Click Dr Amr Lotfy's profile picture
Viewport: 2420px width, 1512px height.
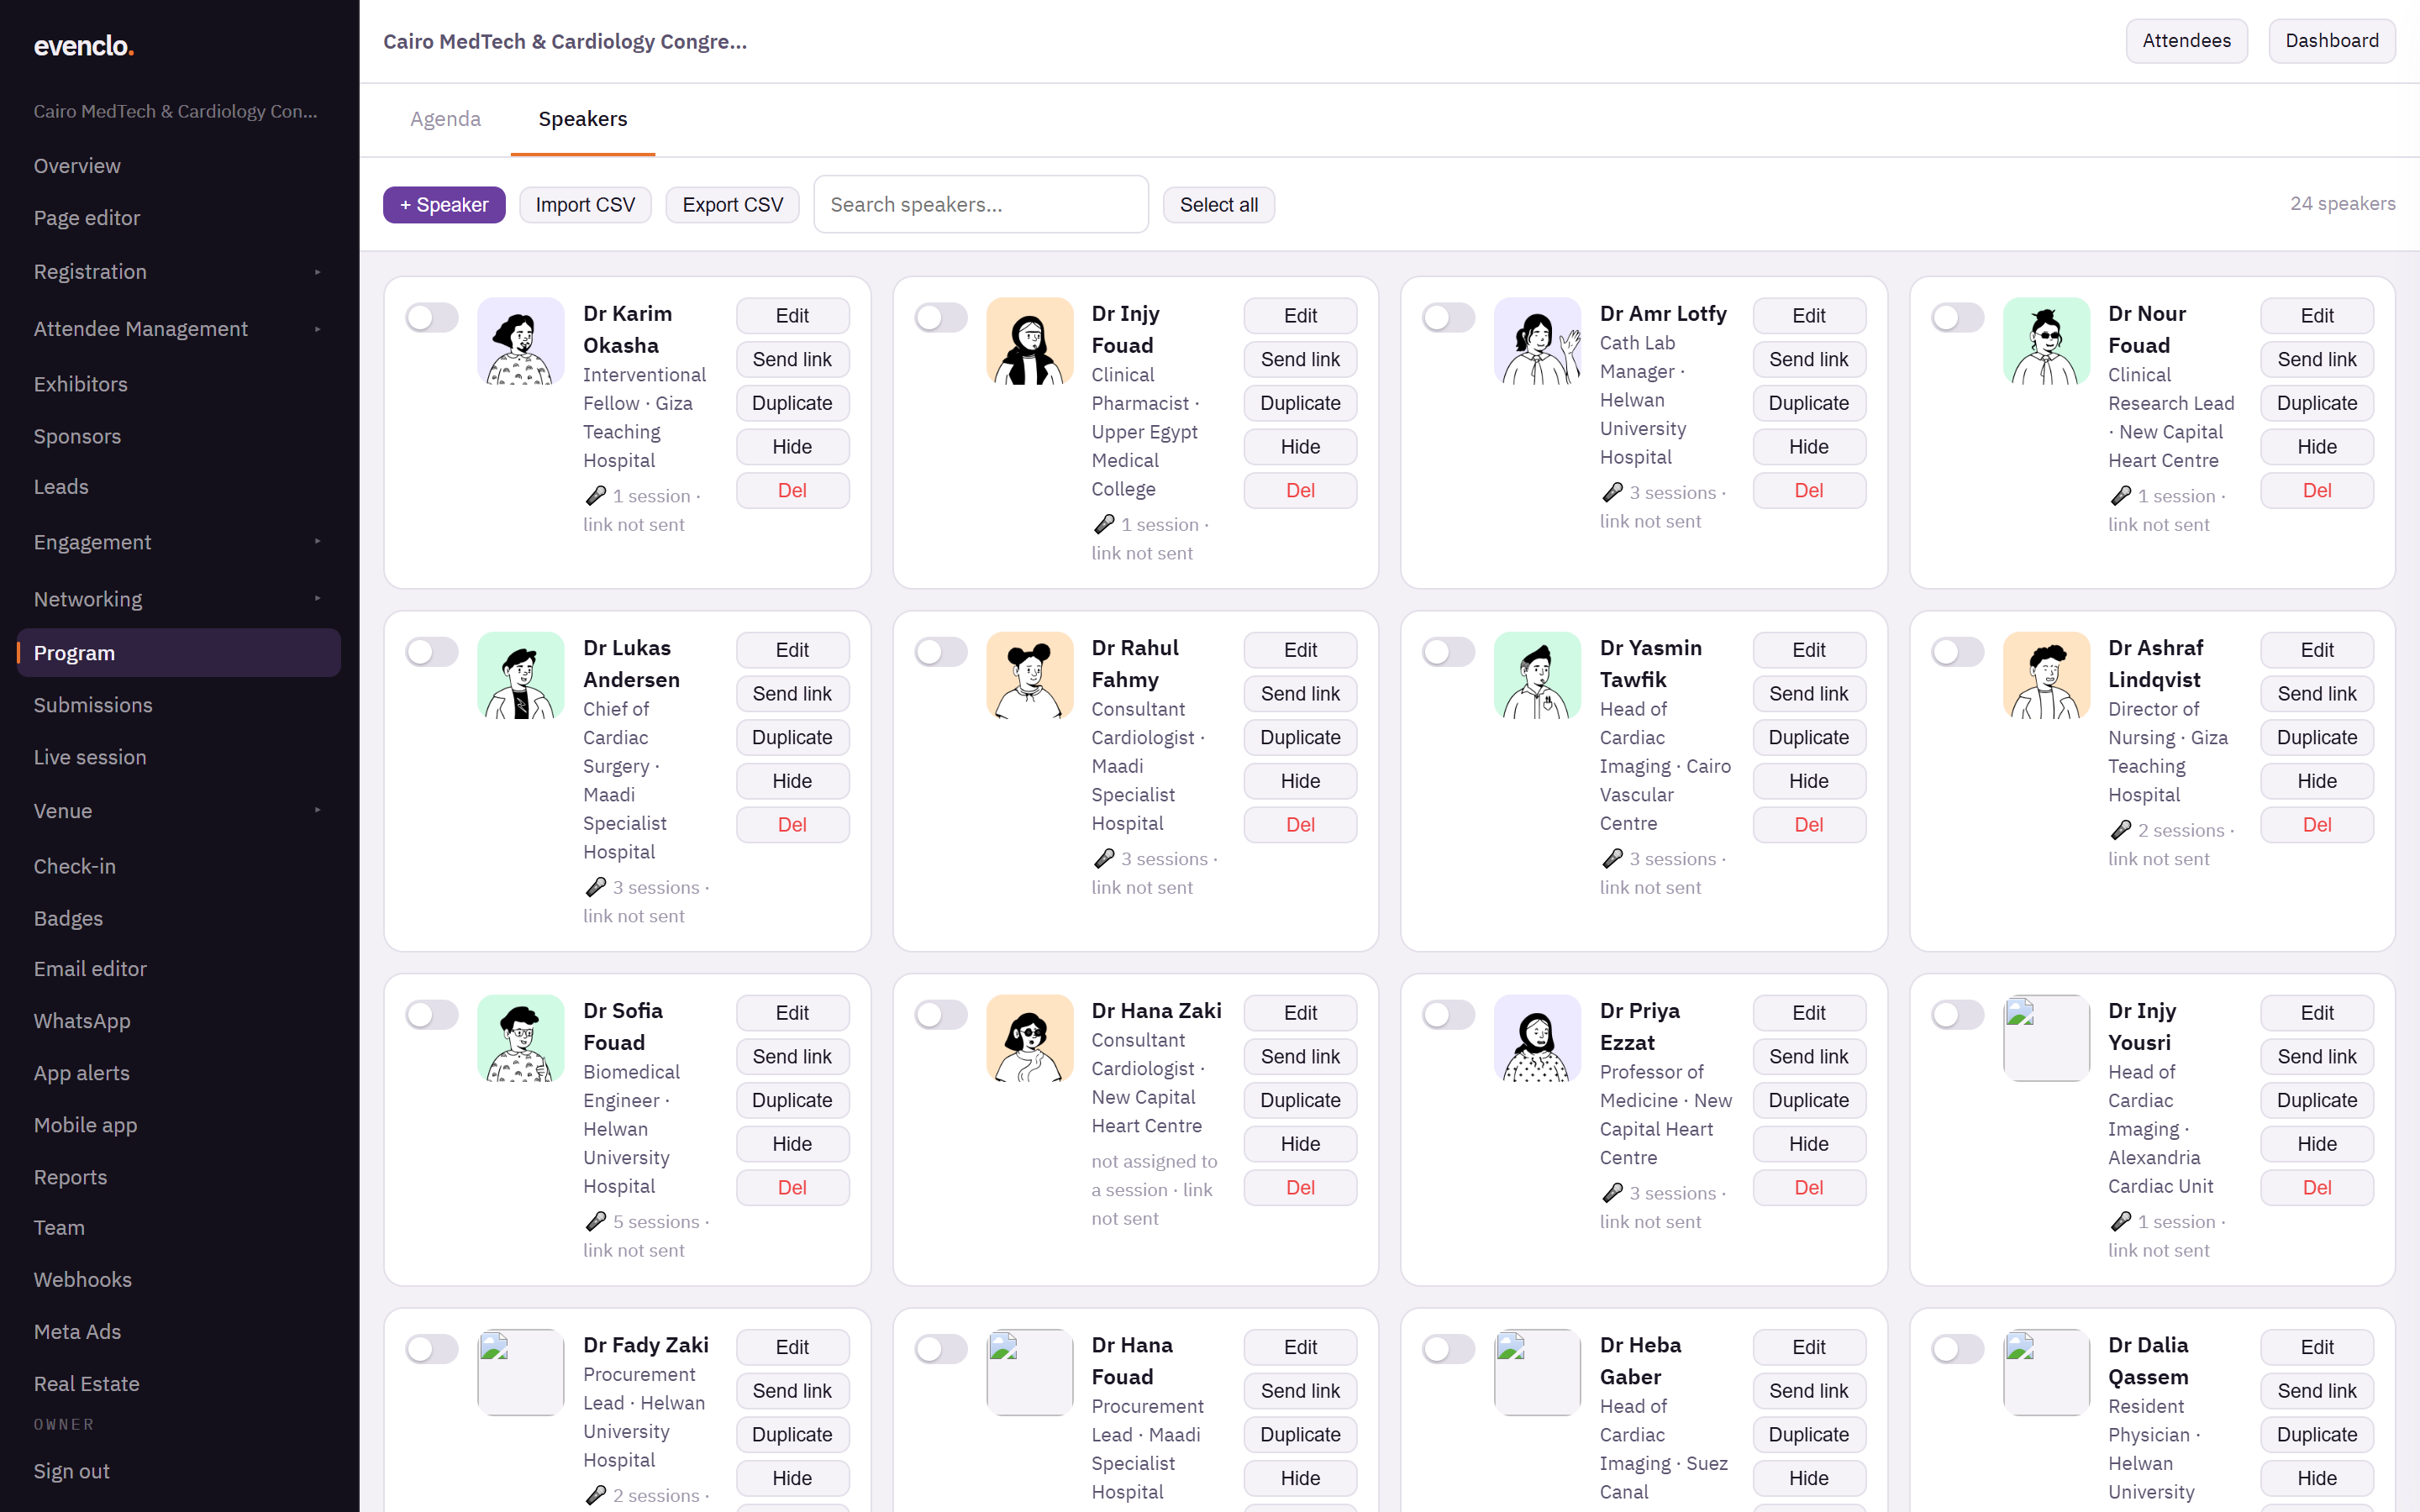[1537, 341]
